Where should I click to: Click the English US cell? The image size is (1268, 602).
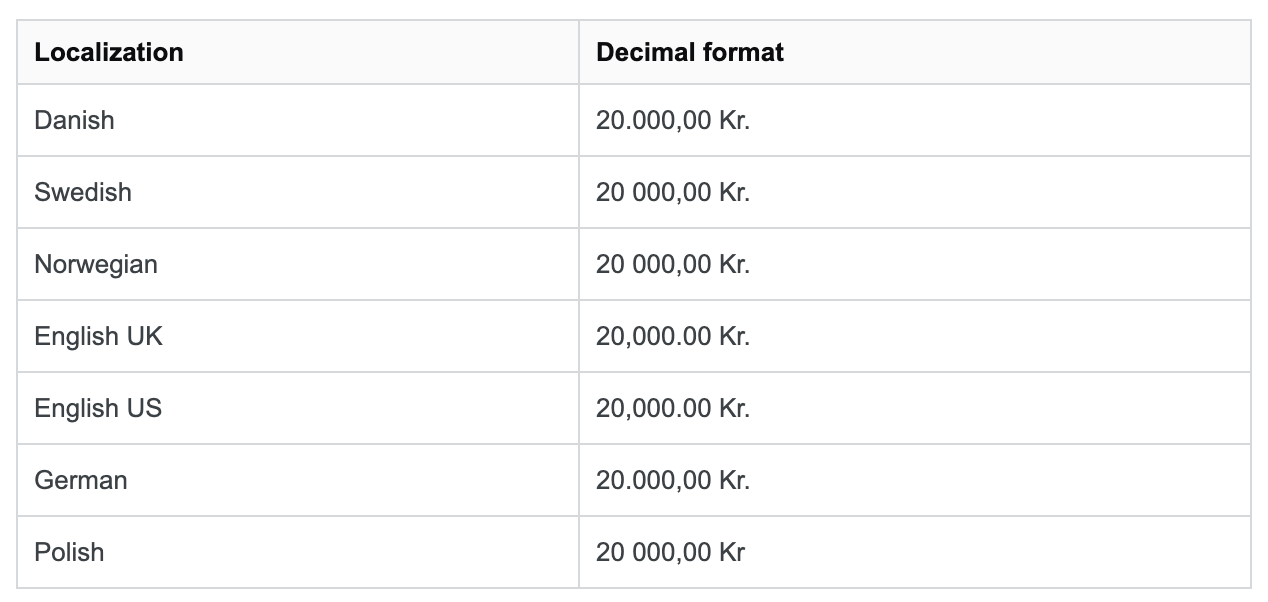98,408
